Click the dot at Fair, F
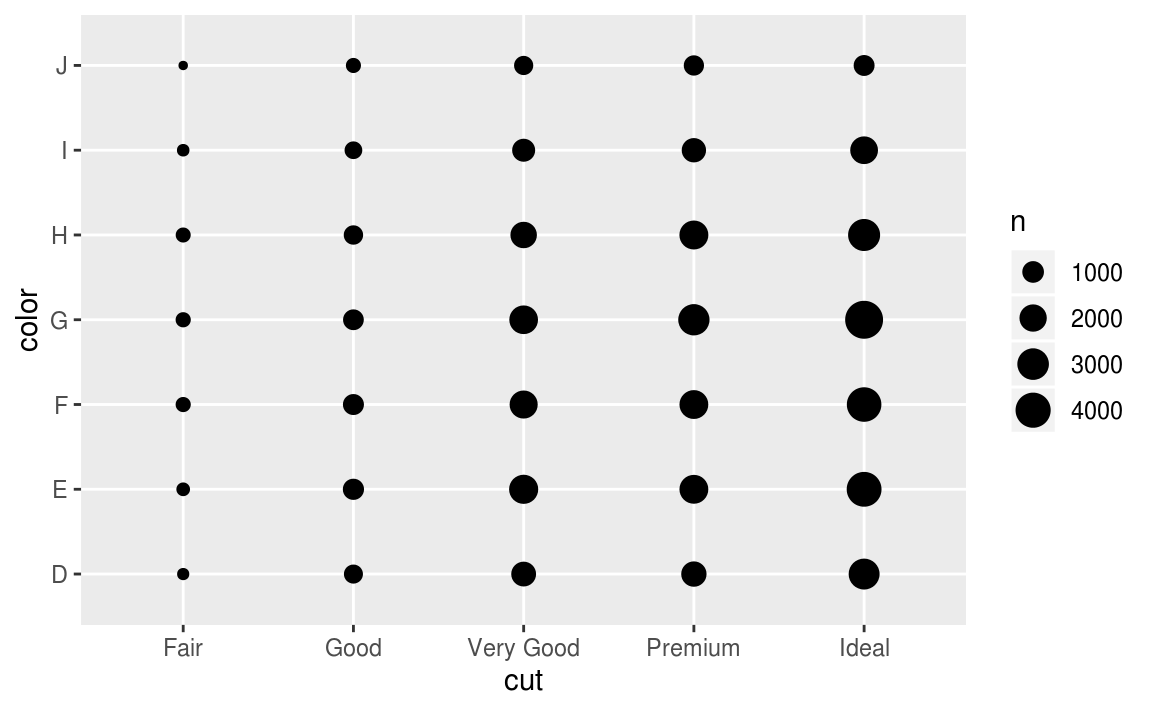 (x=183, y=405)
